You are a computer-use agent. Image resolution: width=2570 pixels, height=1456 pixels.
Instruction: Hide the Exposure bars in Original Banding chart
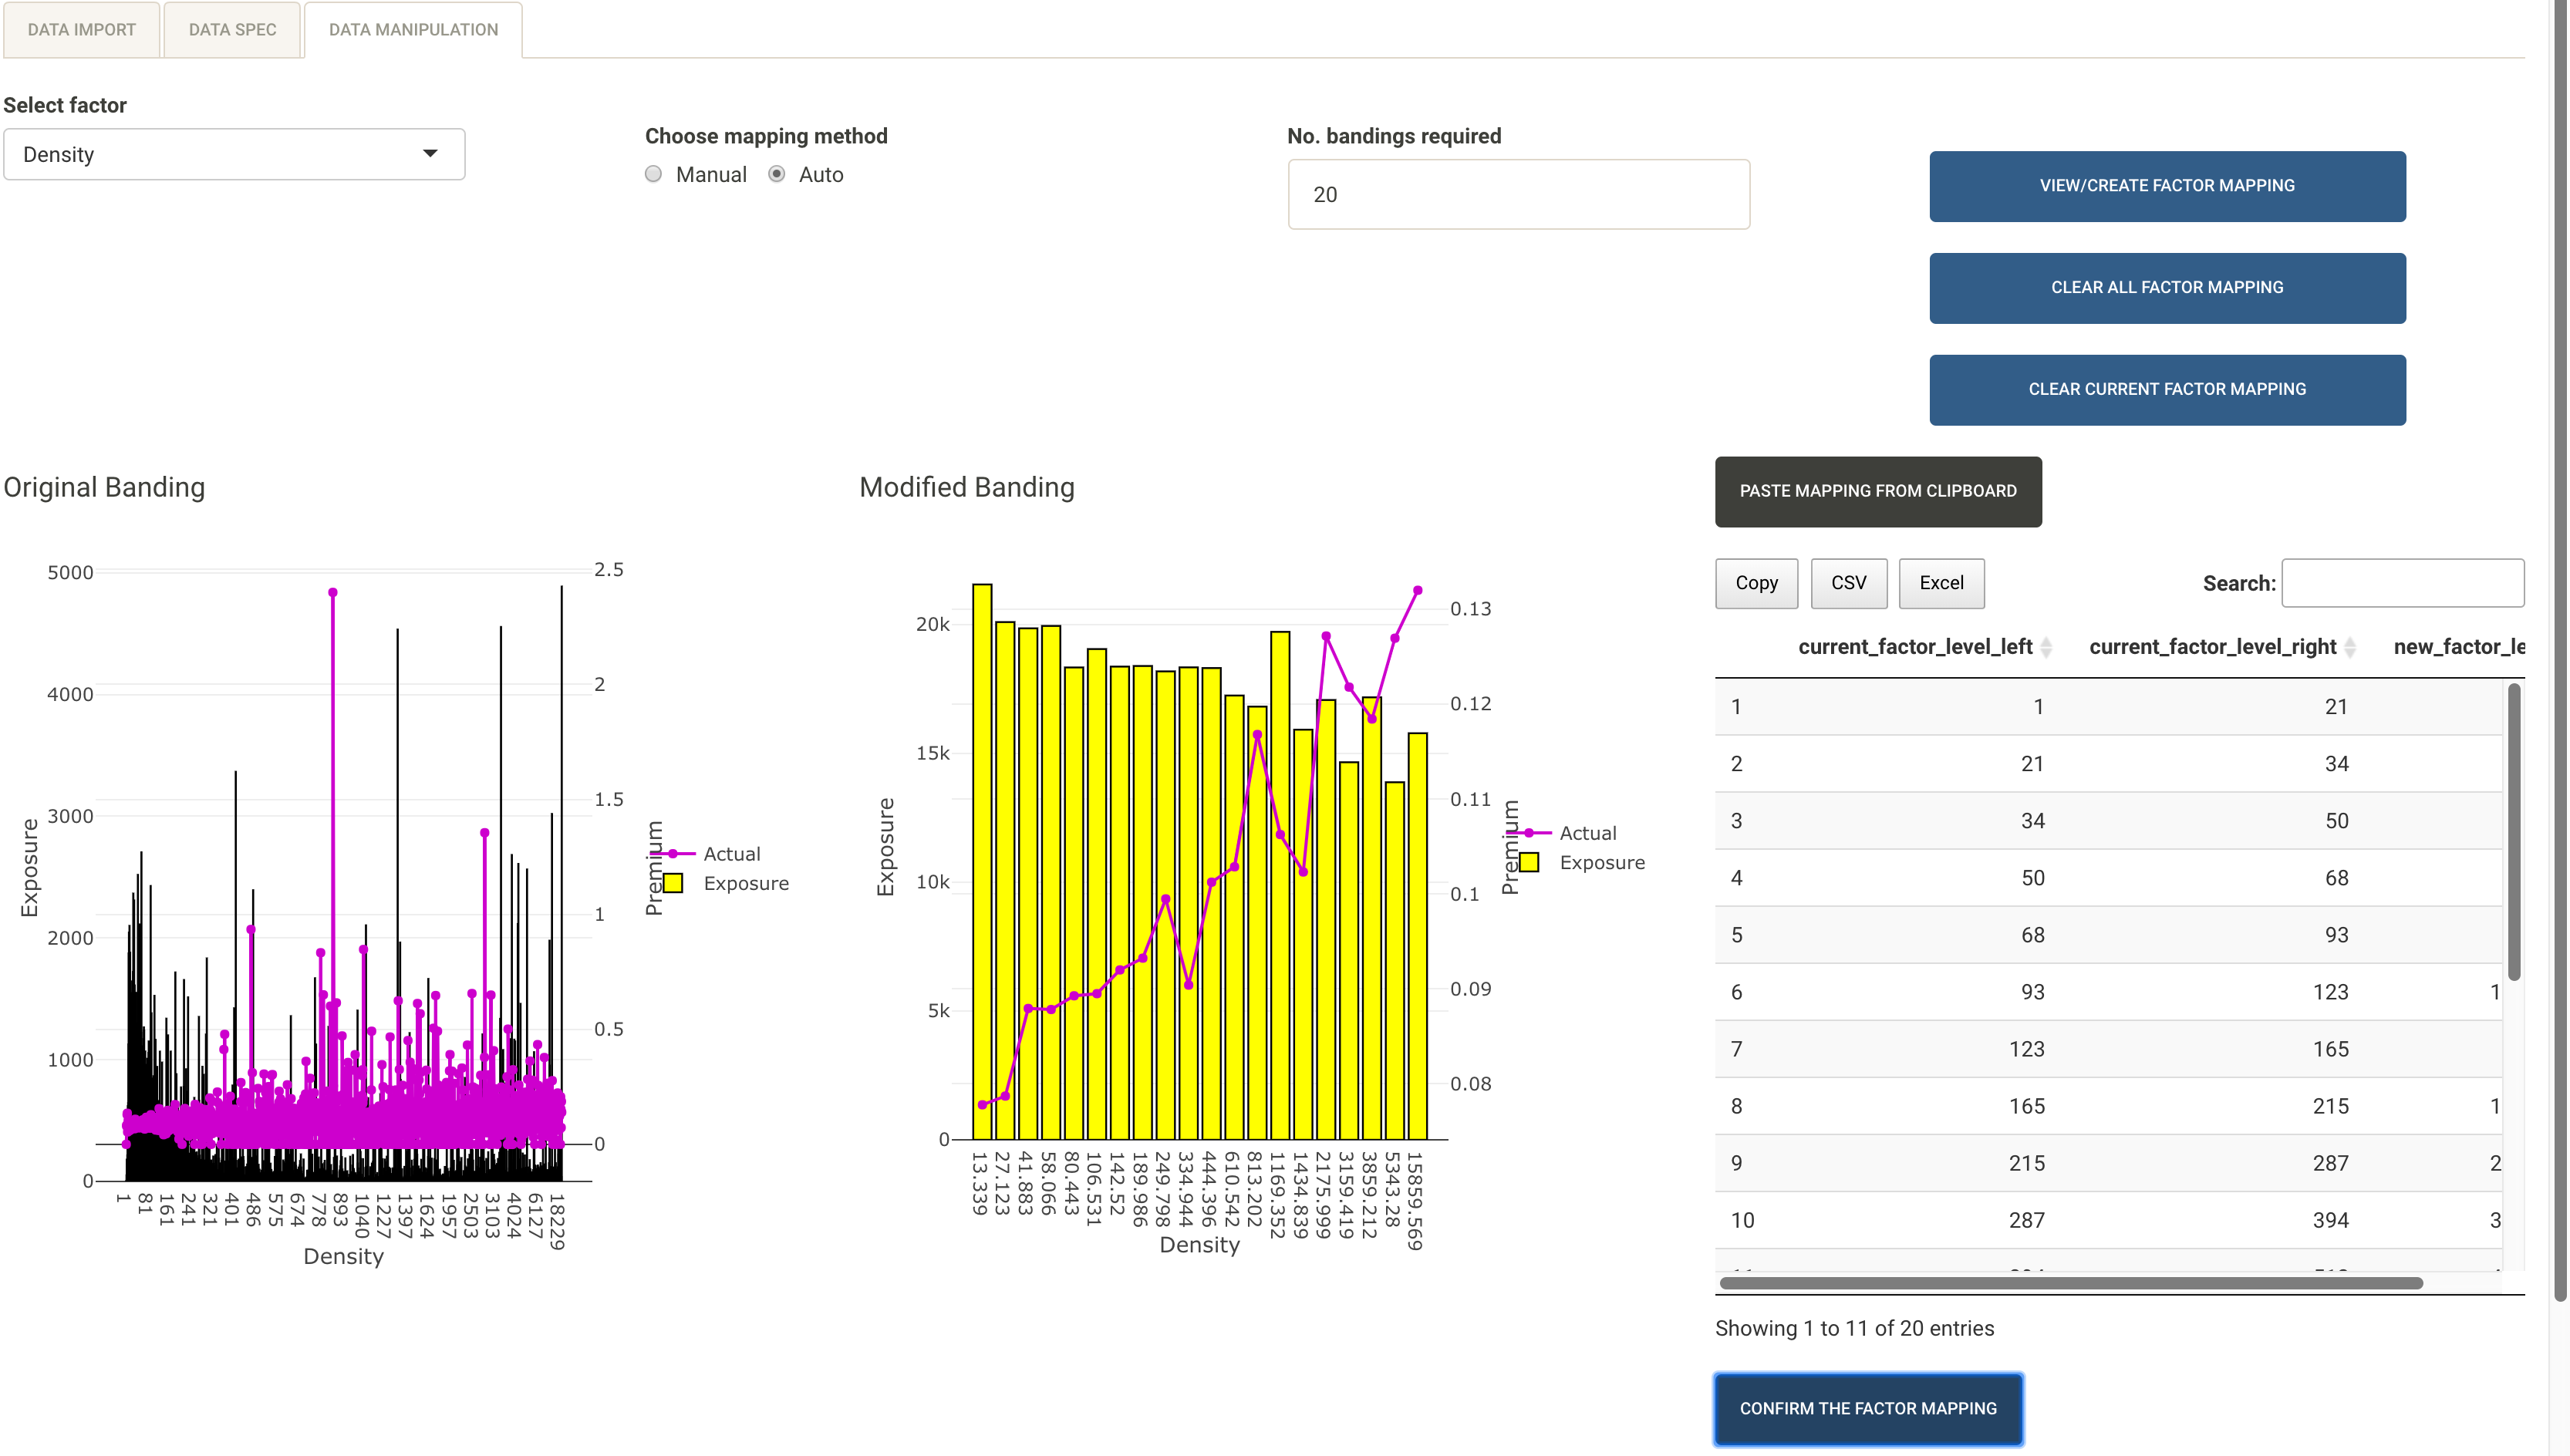click(x=745, y=883)
